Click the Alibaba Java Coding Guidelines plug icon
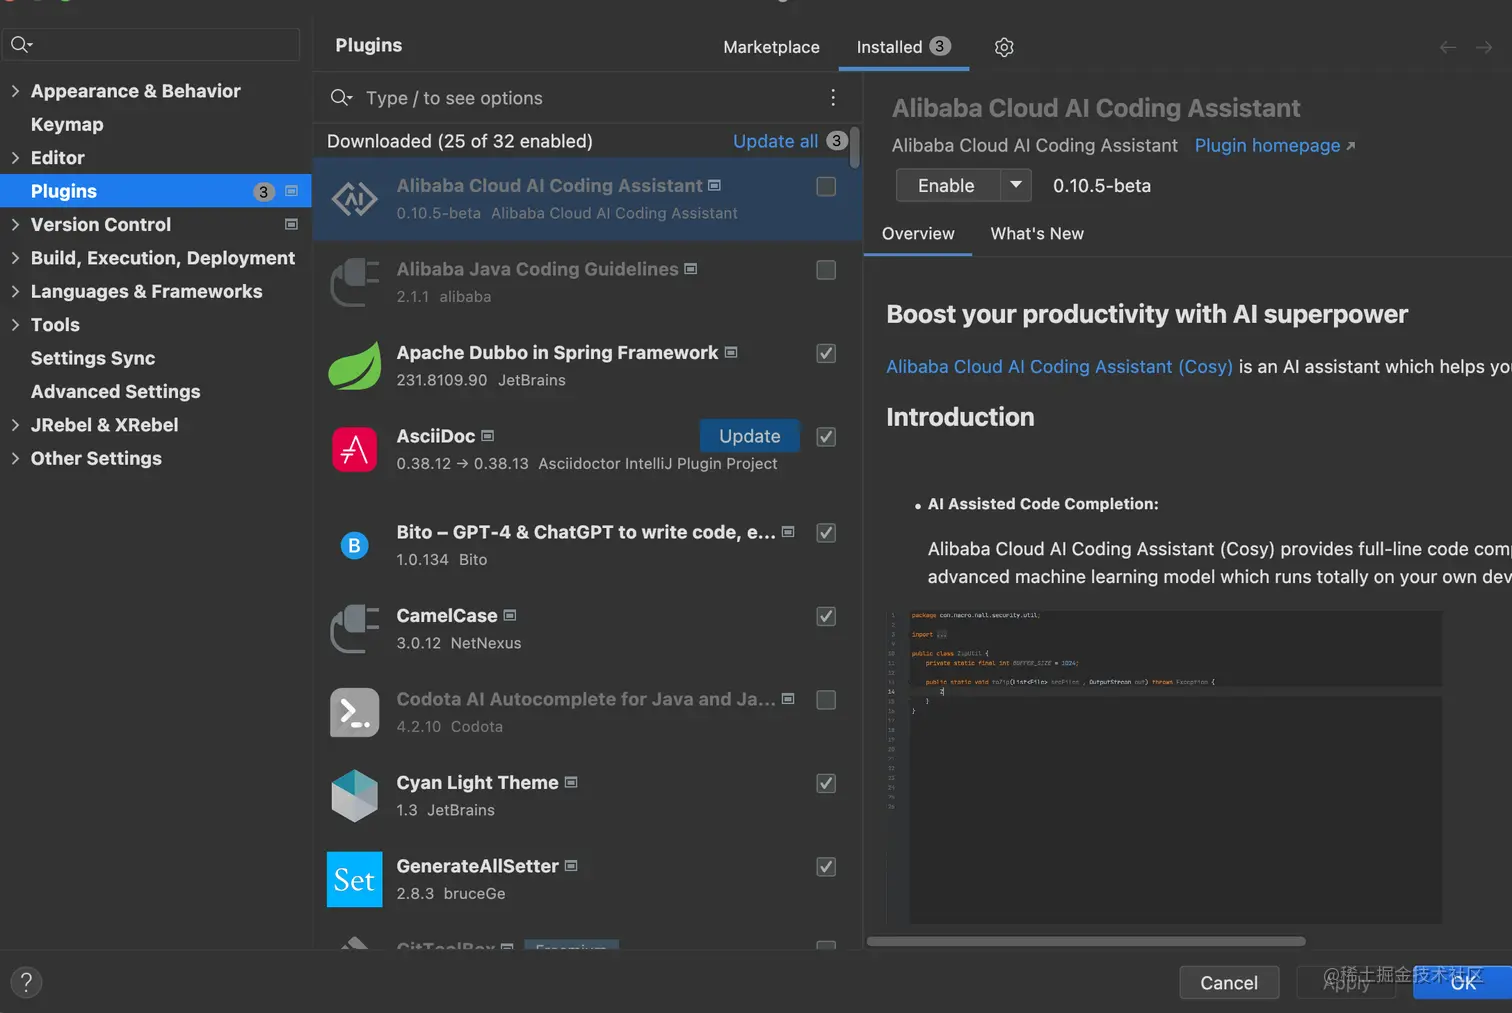This screenshot has width=1512, height=1013. click(354, 282)
